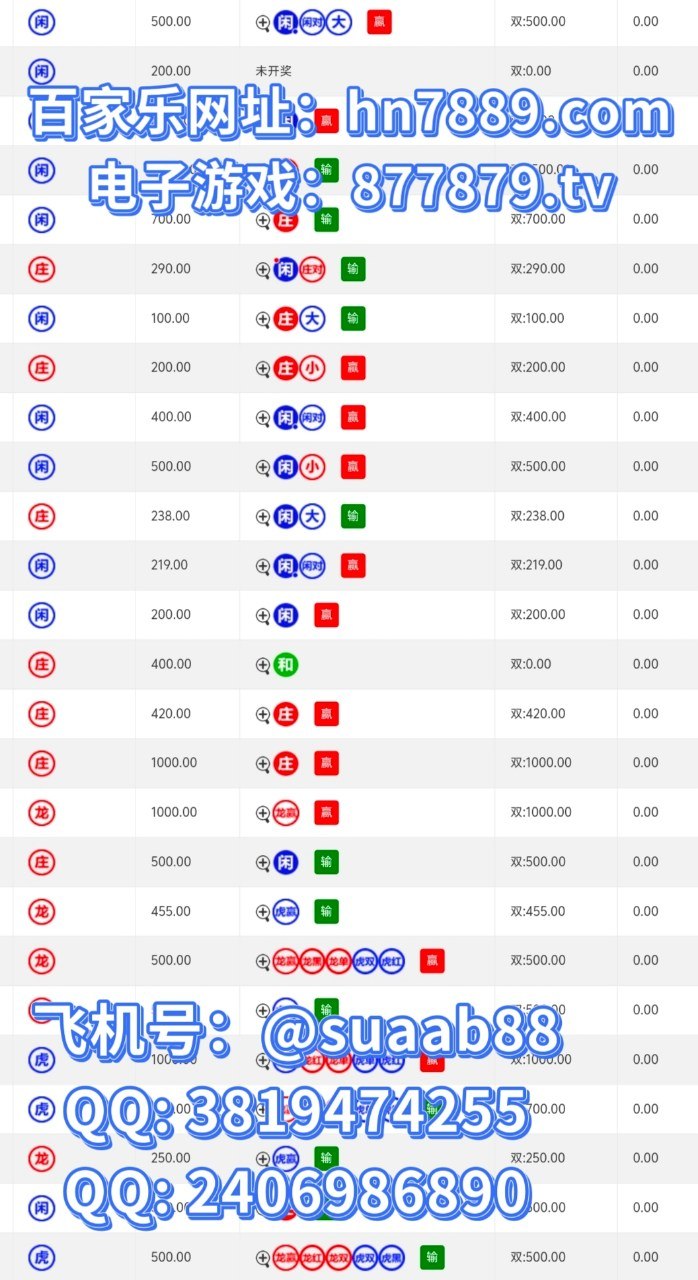
Task: Select the 虎赢 result icon in 250.00 row
Action: coord(286,1158)
